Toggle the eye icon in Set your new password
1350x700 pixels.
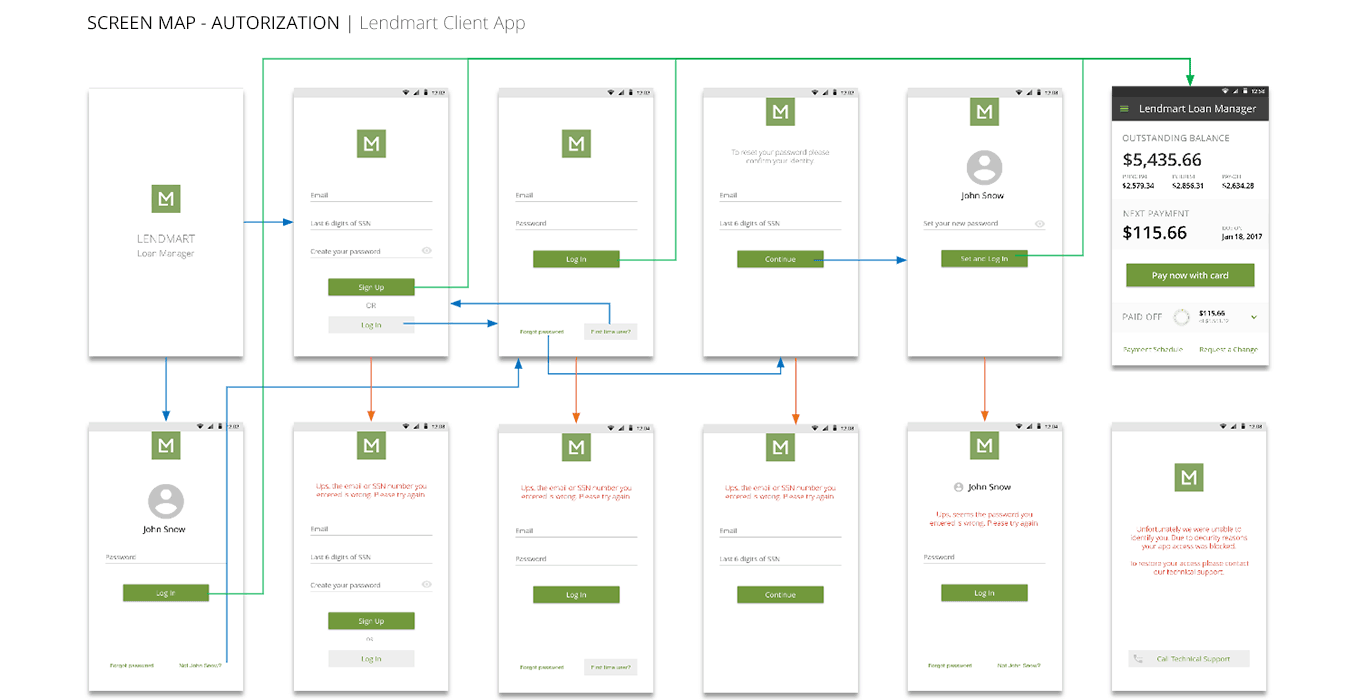click(x=1040, y=224)
